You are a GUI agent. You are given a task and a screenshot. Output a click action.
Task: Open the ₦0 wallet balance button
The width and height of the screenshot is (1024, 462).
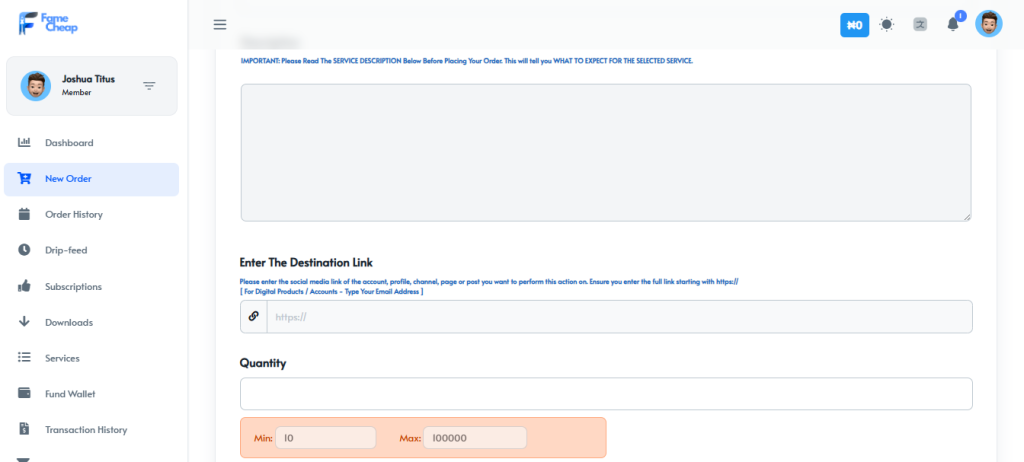coord(854,25)
